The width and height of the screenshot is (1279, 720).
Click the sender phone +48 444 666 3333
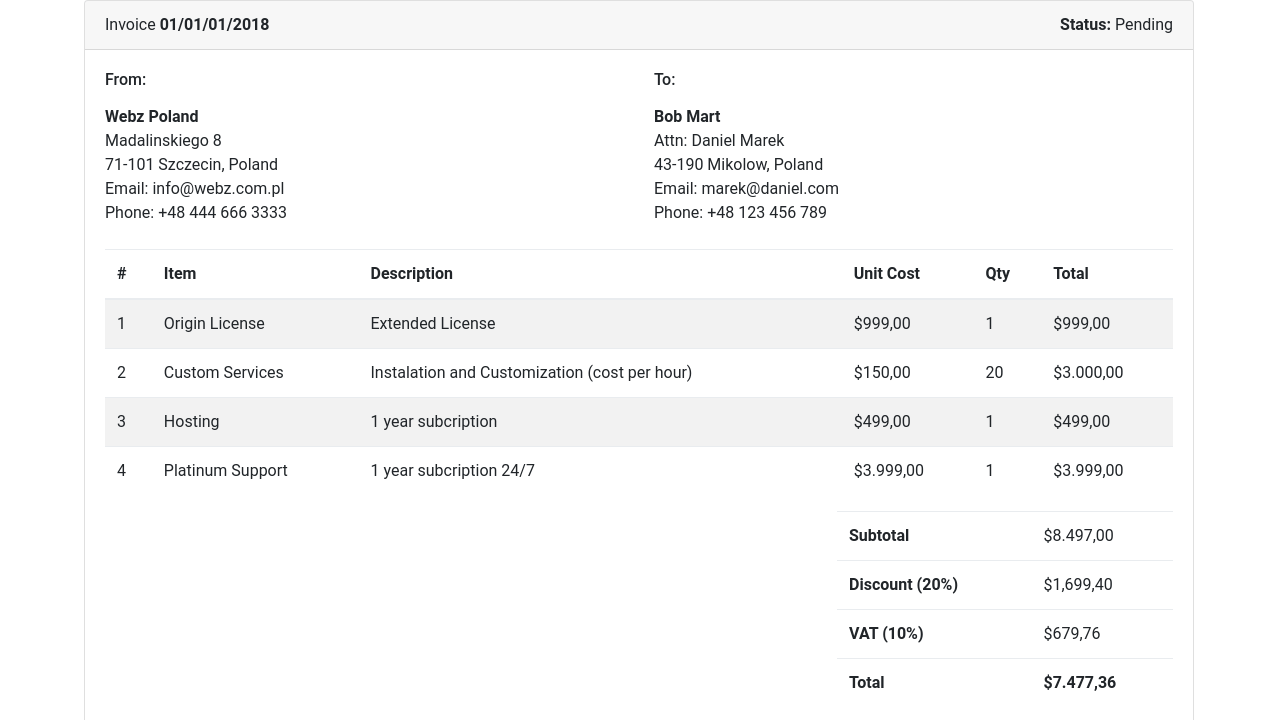tap(222, 212)
